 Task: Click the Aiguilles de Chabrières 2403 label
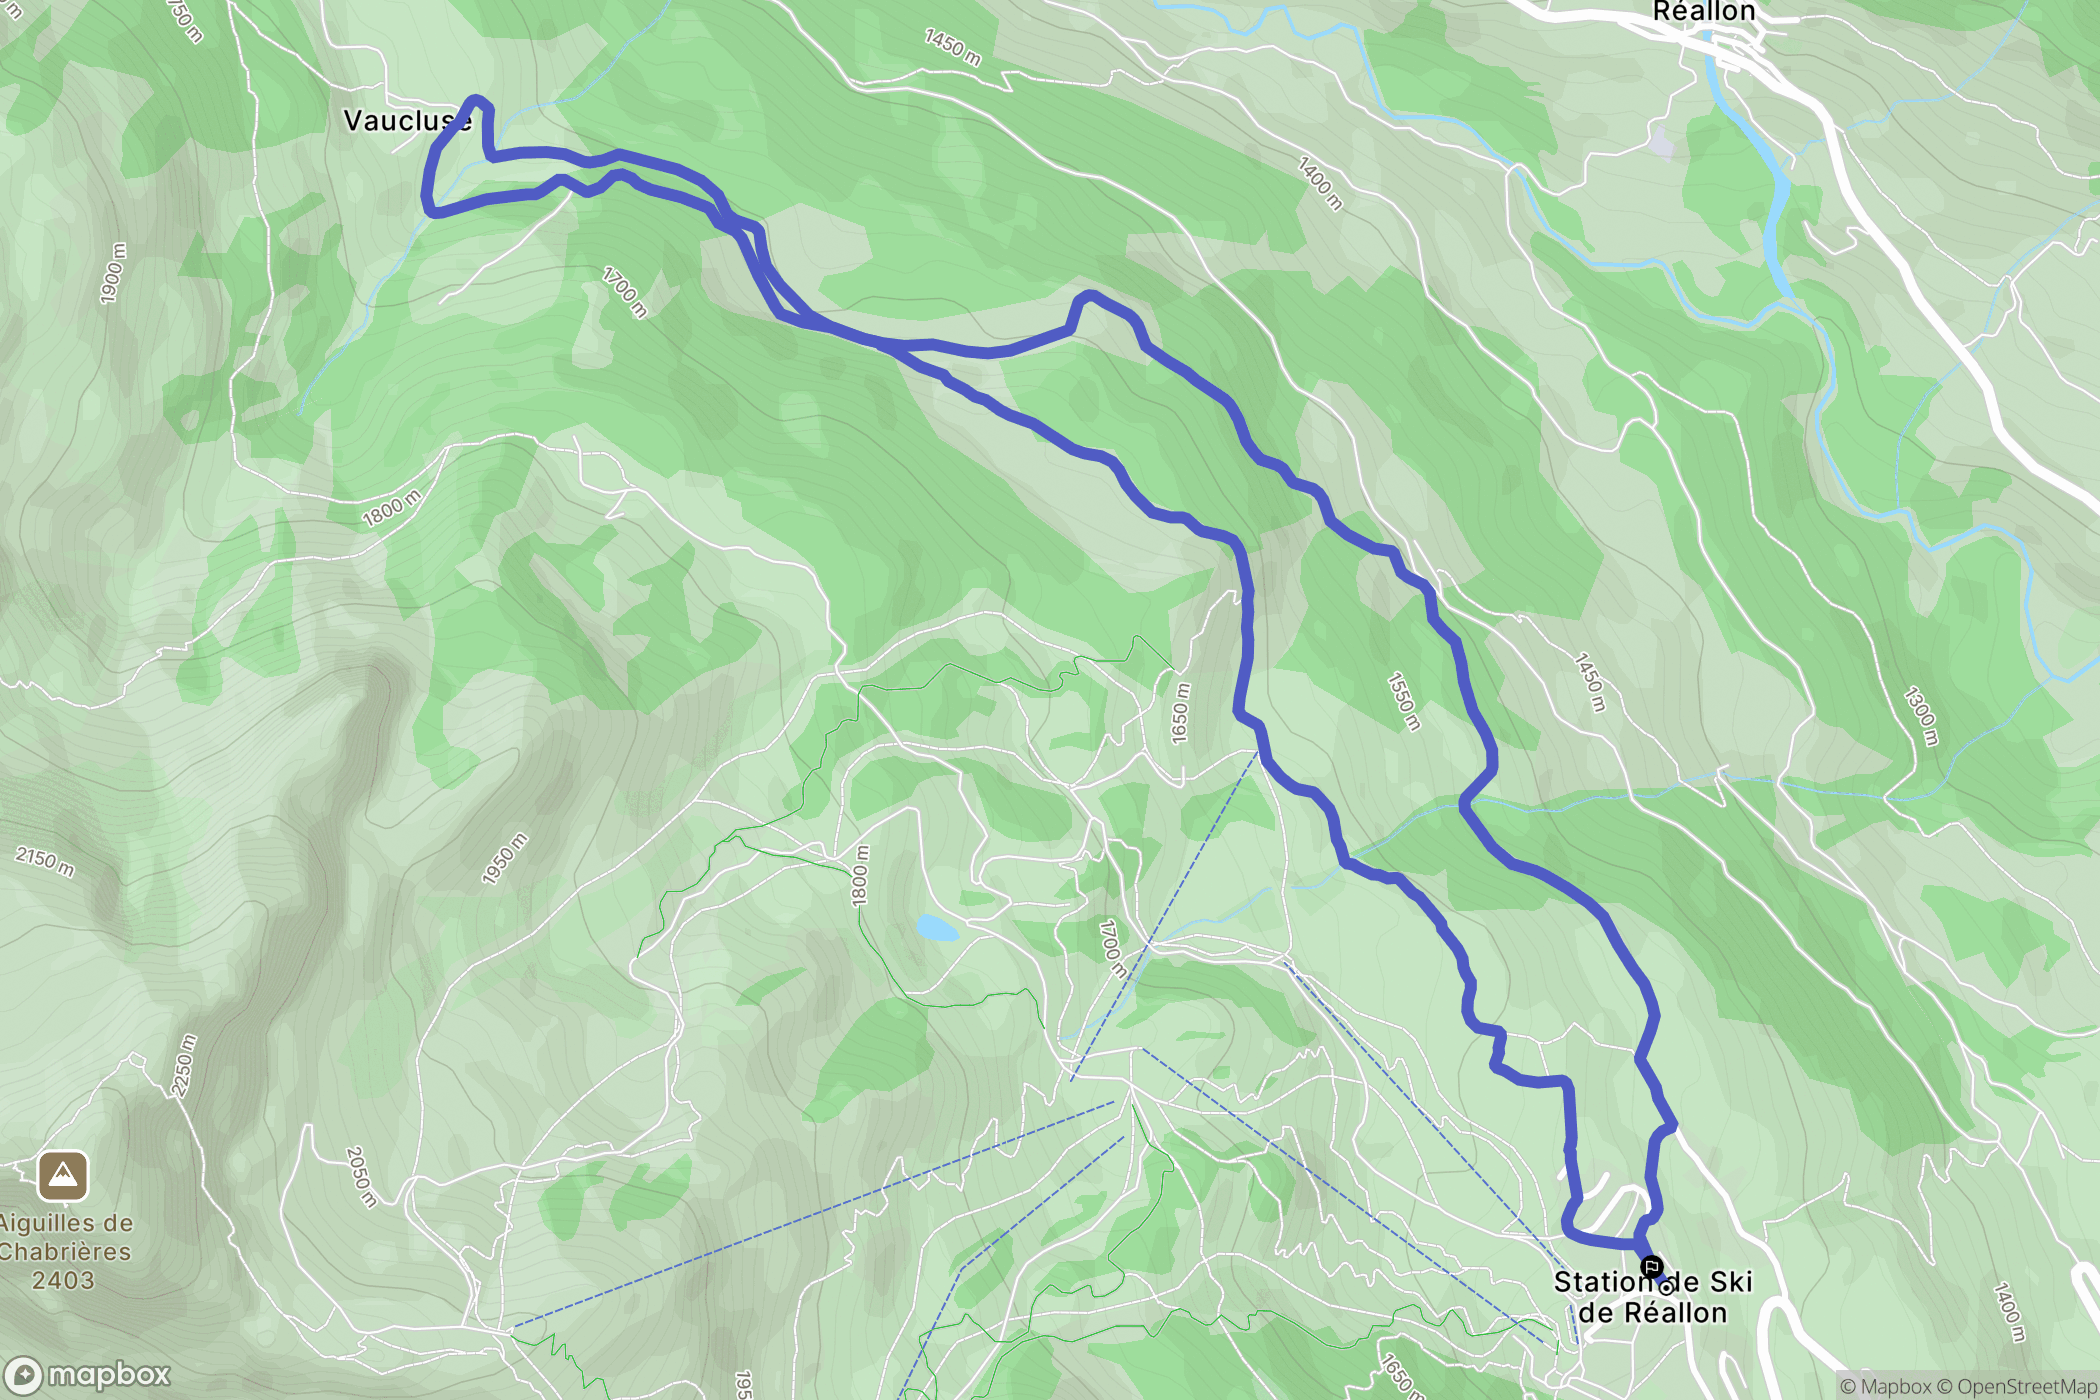pos(65,1251)
